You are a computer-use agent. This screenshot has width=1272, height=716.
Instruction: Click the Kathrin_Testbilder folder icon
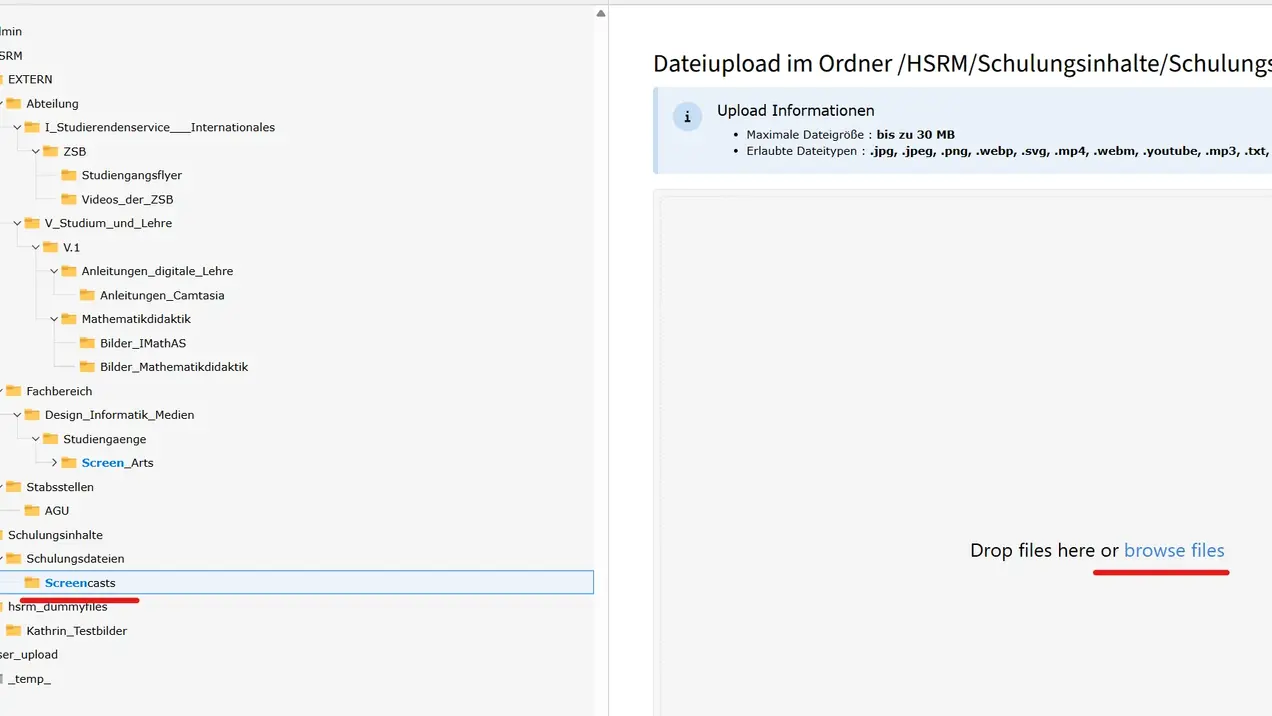14,631
